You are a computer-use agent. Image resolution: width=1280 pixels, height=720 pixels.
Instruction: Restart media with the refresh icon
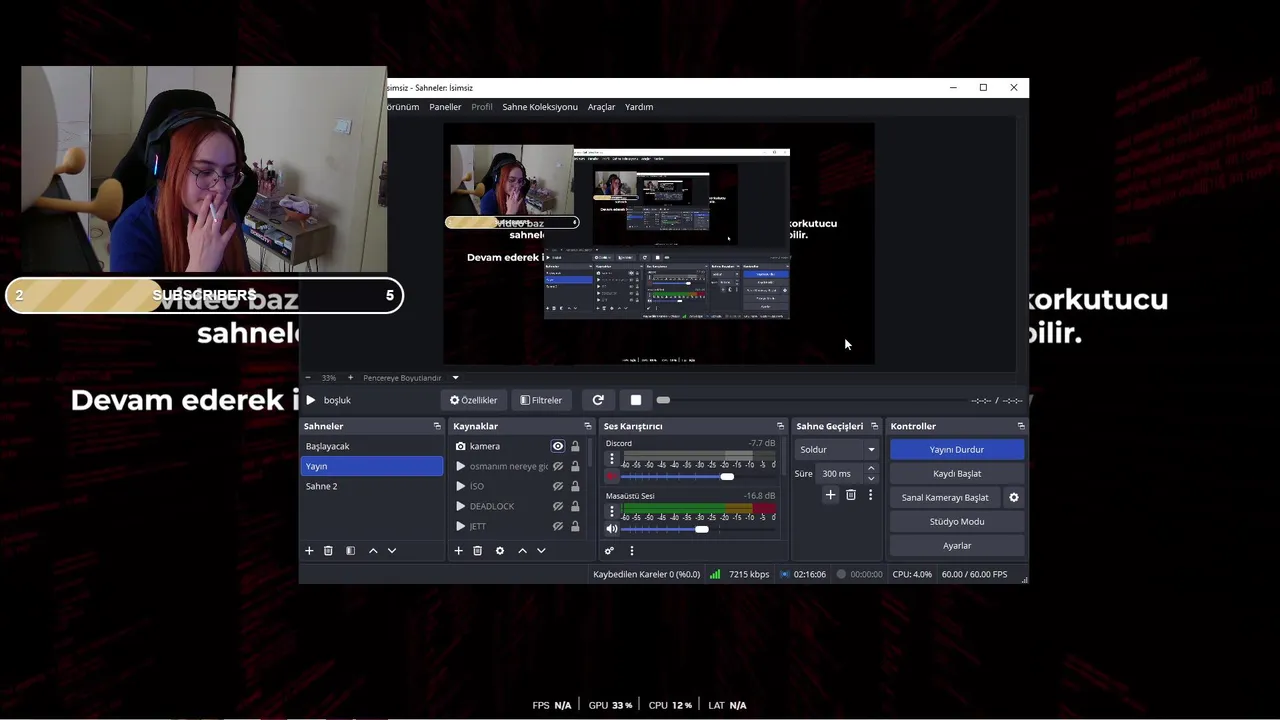tap(598, 400)
